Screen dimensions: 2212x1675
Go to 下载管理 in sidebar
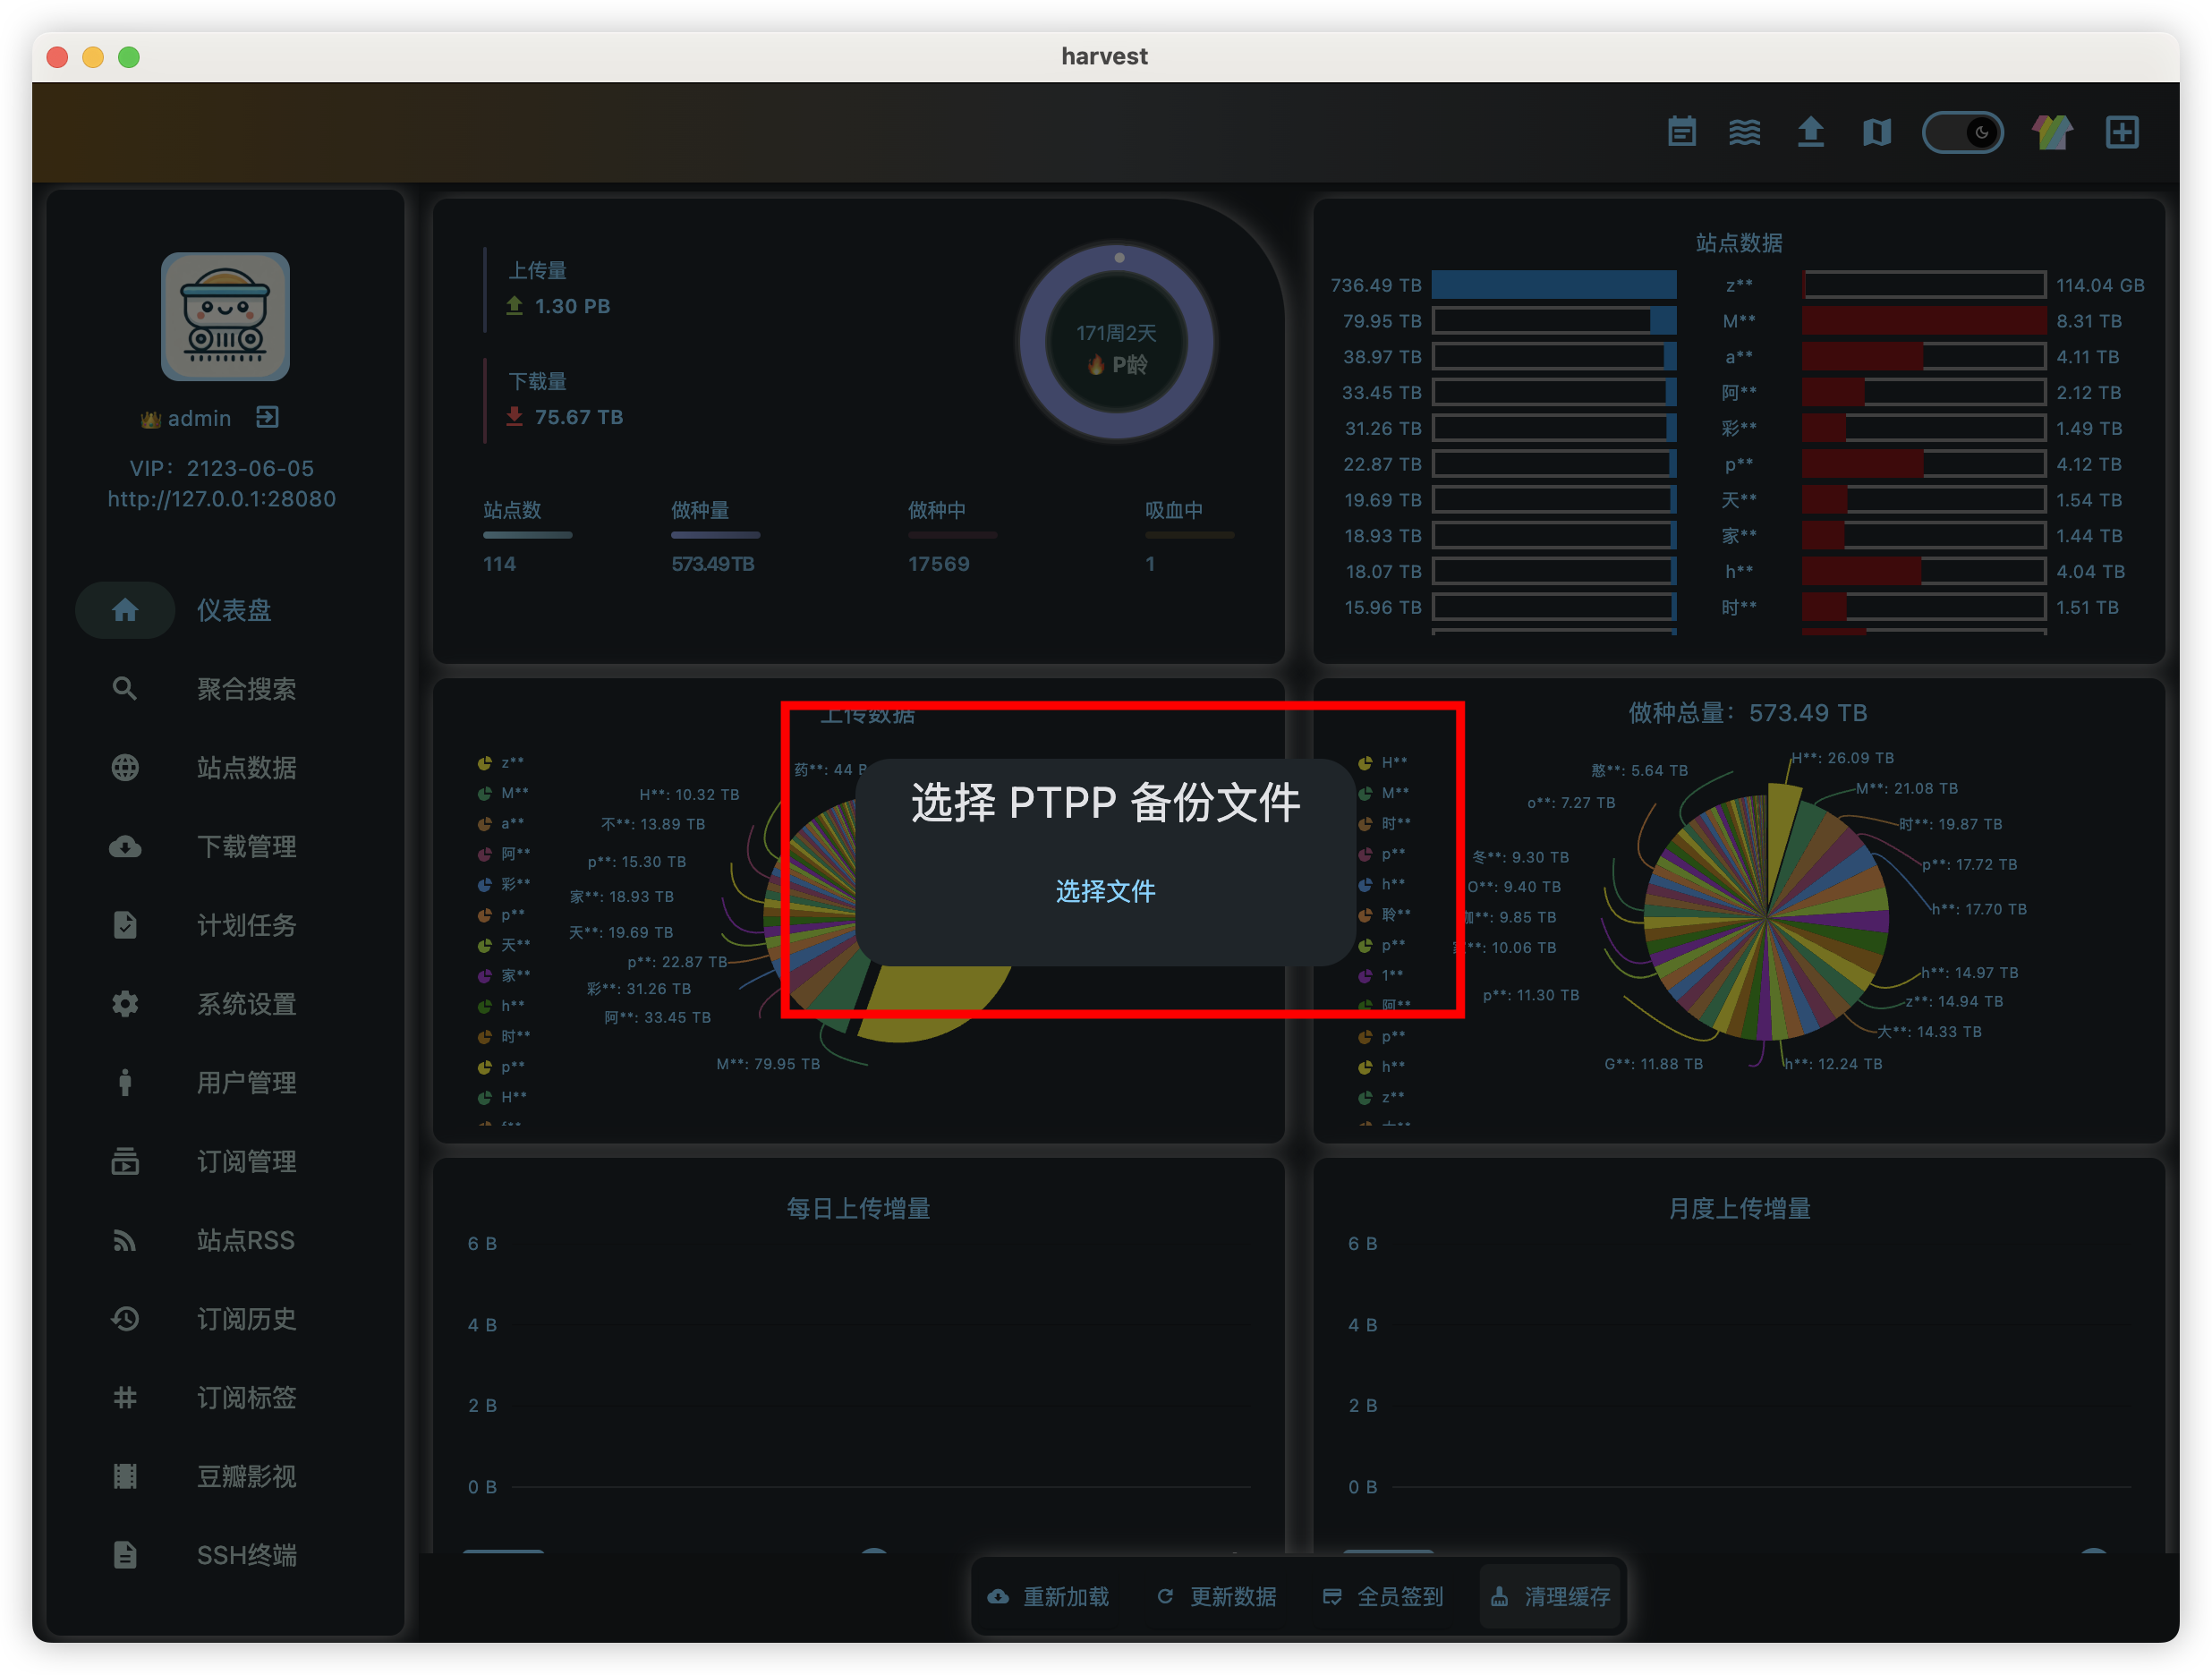[x=245, y=847]
